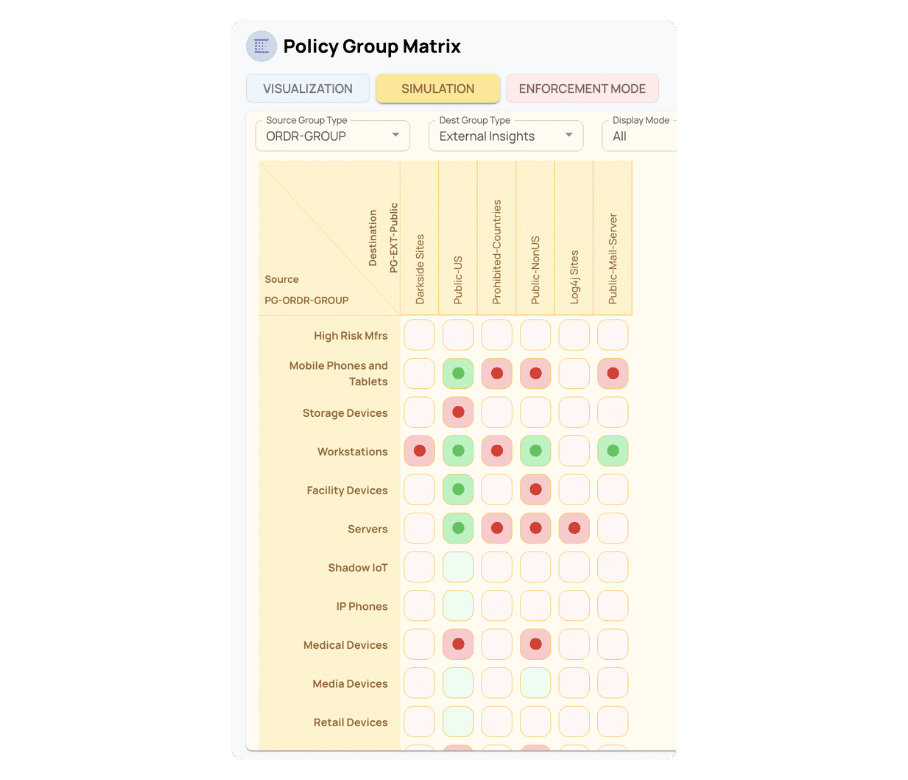Click red dot for Storage Devices to Public-US

tap(458, 412)
